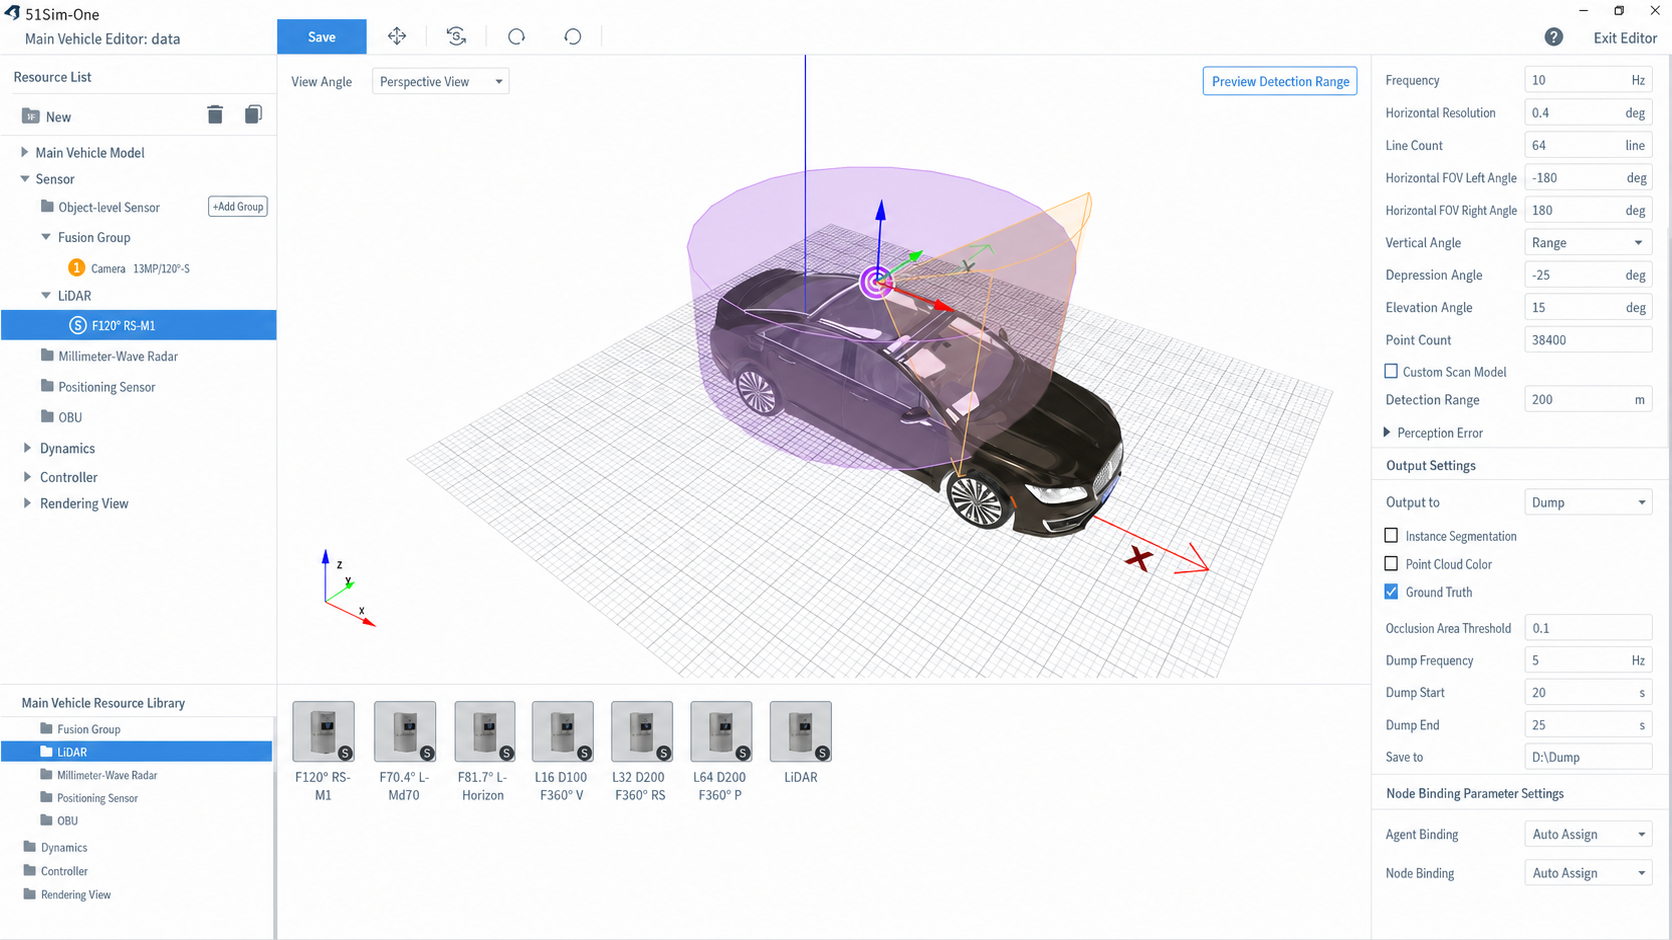
Task: Click Occlusion Area Threshold field
Action: [x=1587, y=628]
